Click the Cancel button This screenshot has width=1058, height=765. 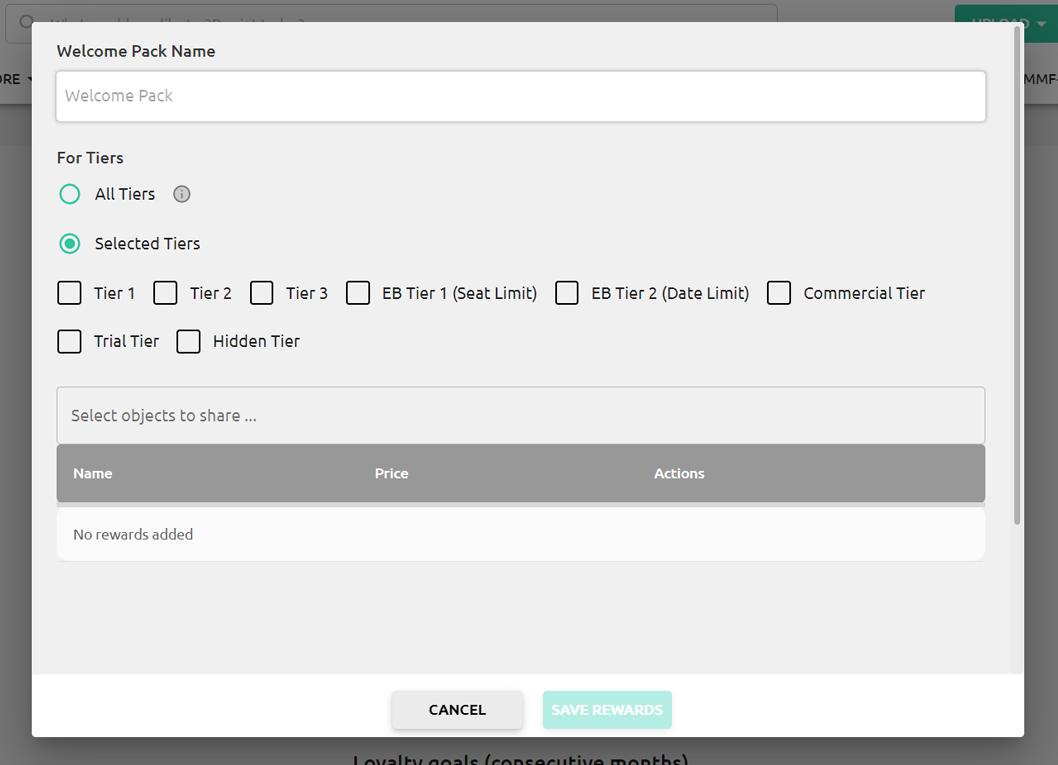(457, 710)
